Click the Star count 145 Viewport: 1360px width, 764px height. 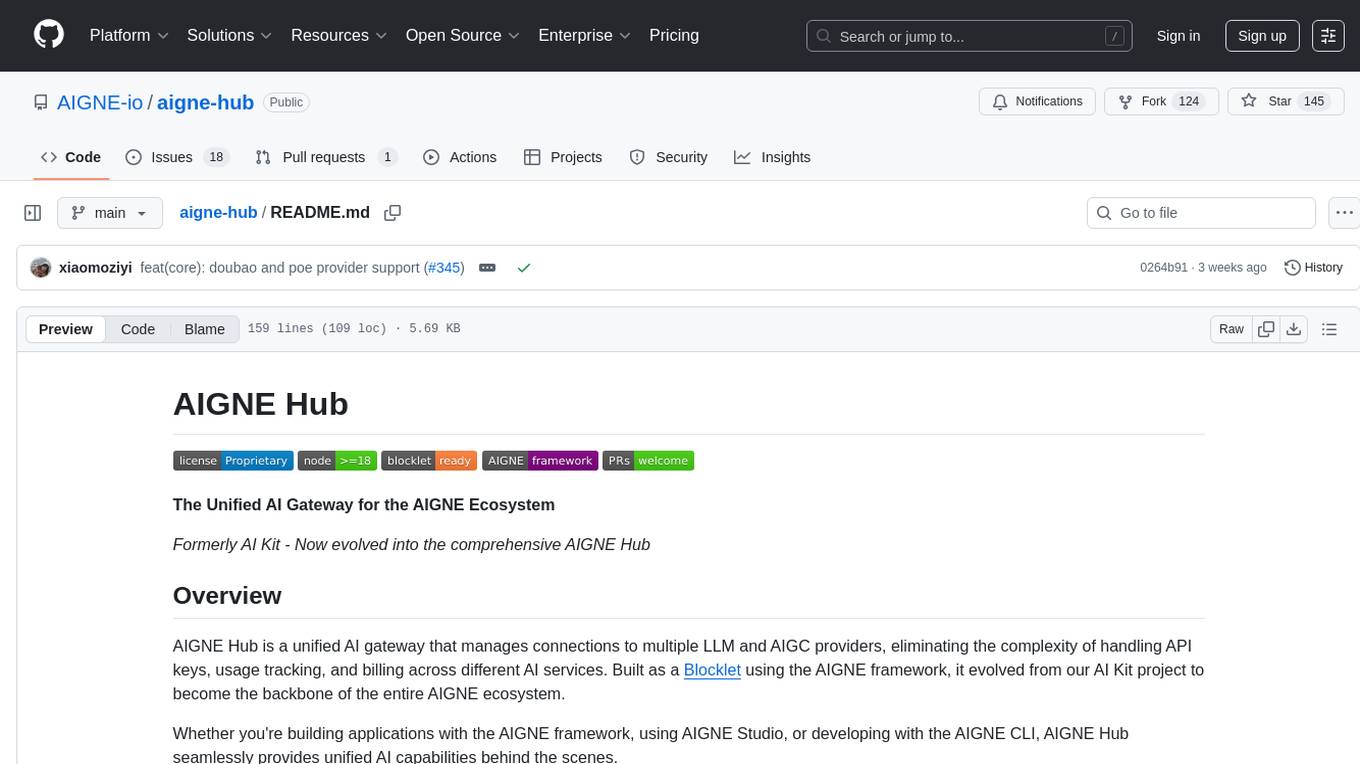coord(1314,102)
